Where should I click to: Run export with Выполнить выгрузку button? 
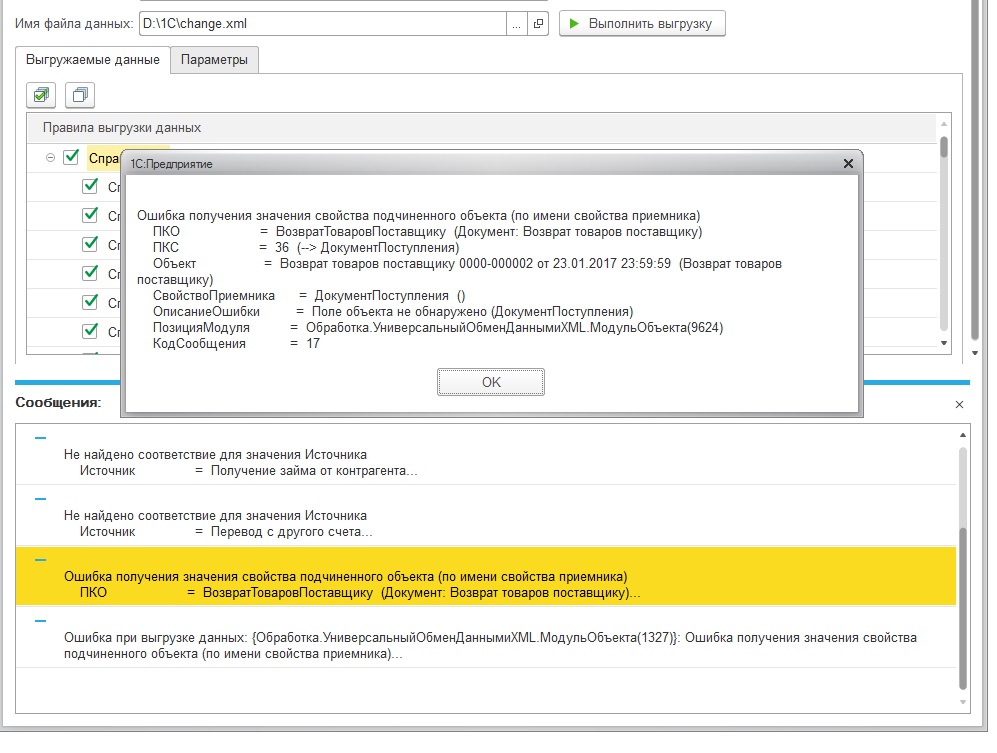pos(642,24)
